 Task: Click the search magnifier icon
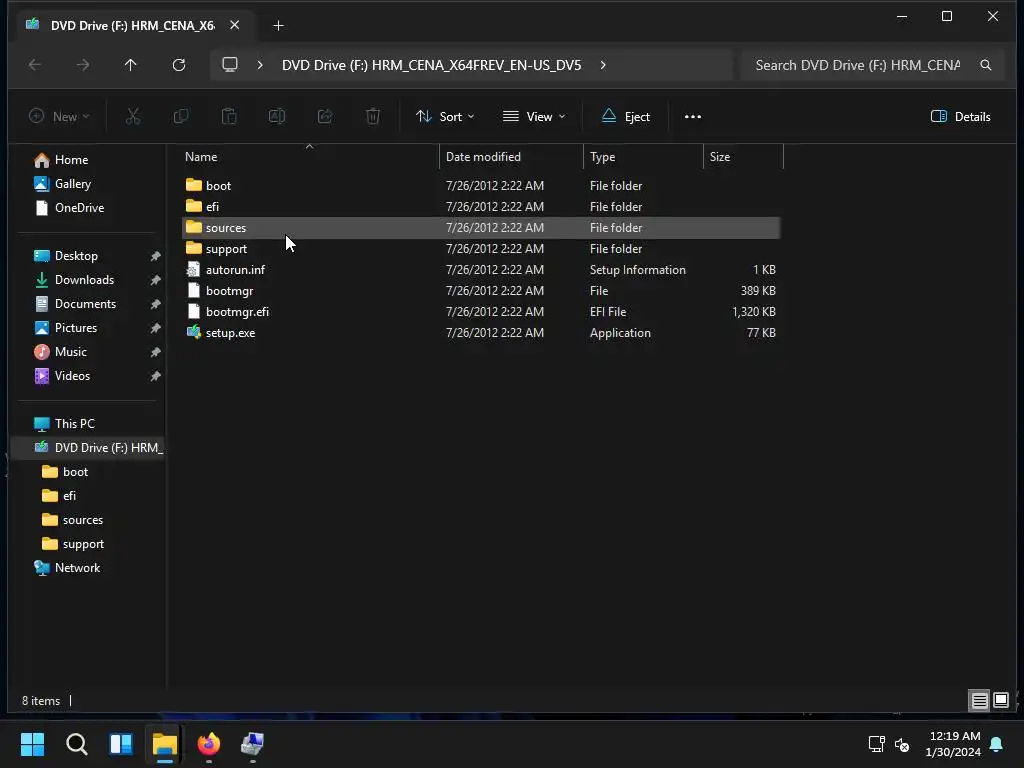point(985,65)
